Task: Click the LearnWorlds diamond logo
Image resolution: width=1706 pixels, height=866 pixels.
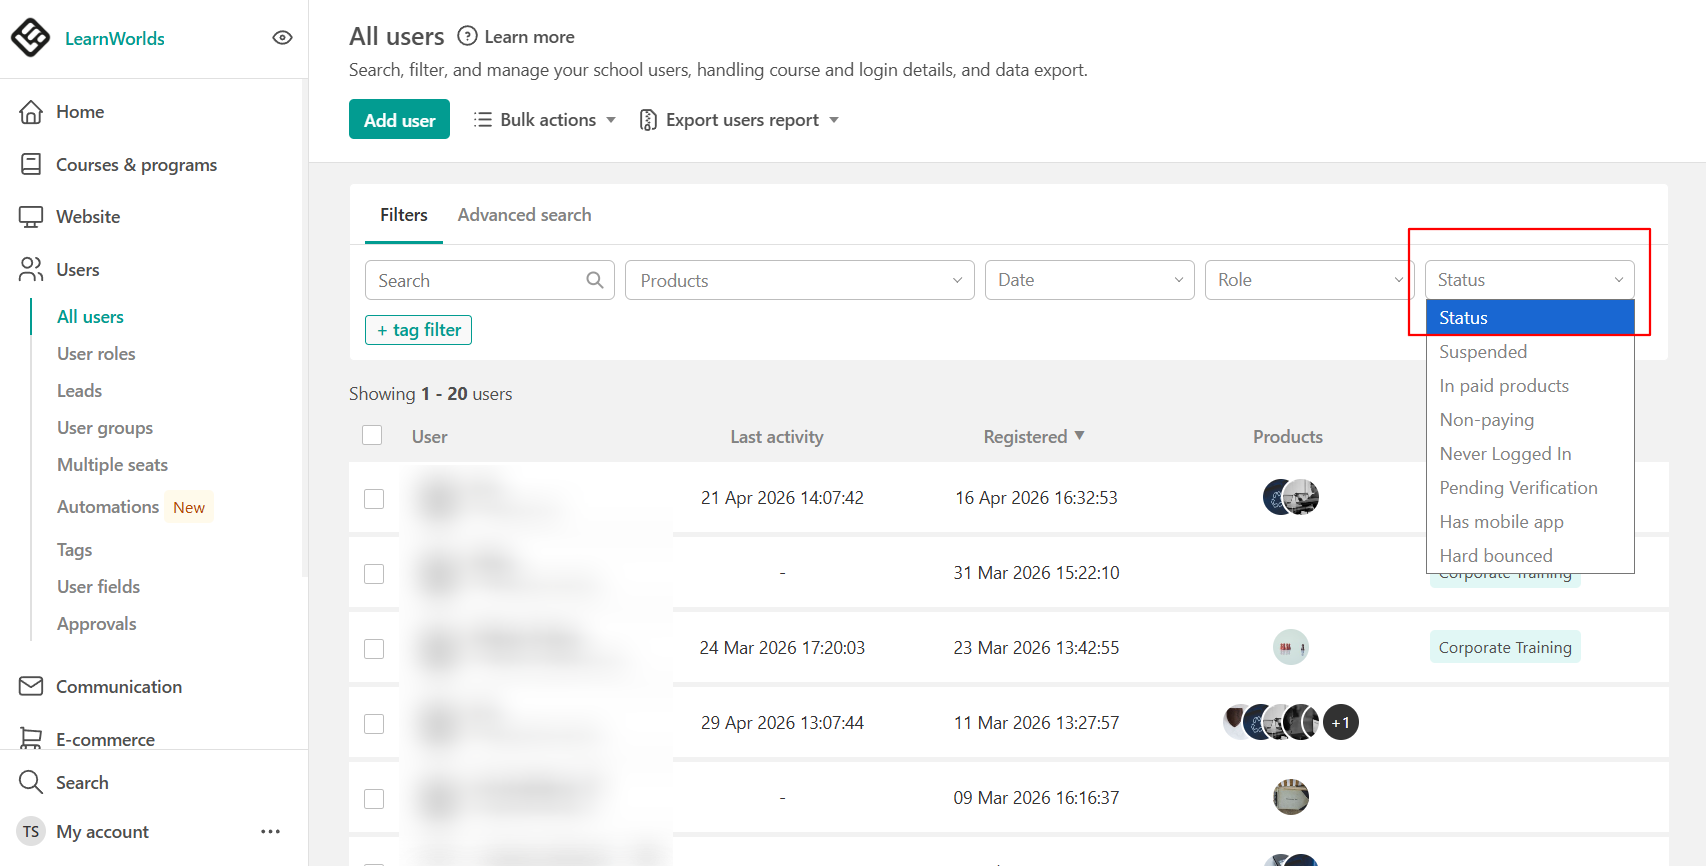Action: coord(30,38)
